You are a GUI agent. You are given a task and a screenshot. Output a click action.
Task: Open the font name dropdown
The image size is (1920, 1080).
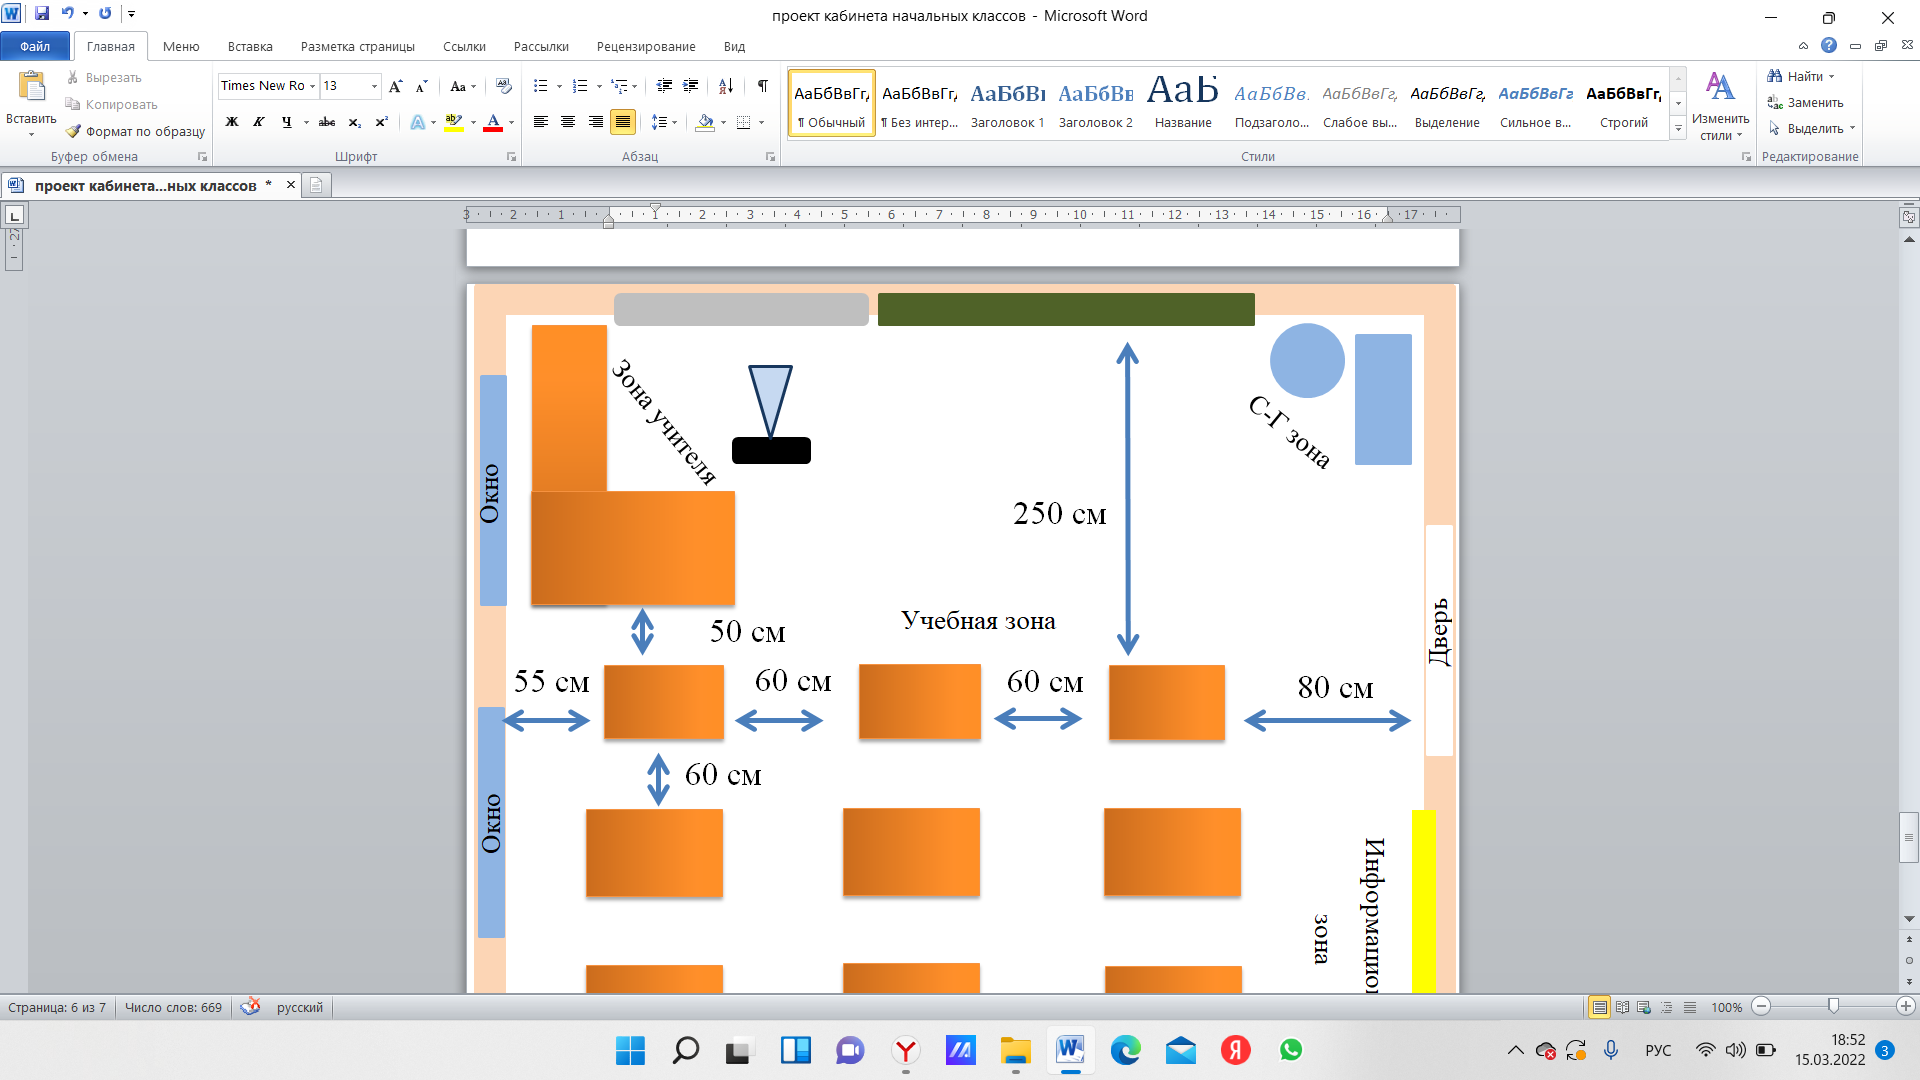point(312,86)
